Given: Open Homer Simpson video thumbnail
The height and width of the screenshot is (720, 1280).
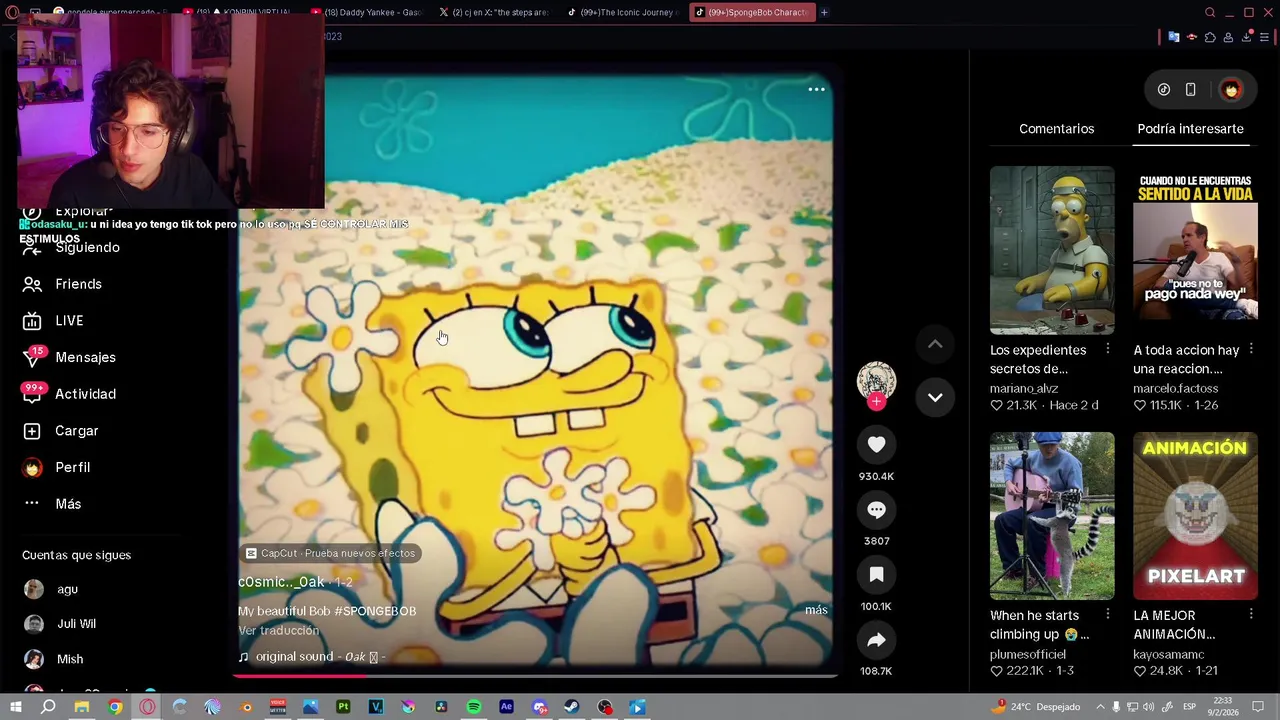Looking at the screenshot, I should tap(1052, 250).
